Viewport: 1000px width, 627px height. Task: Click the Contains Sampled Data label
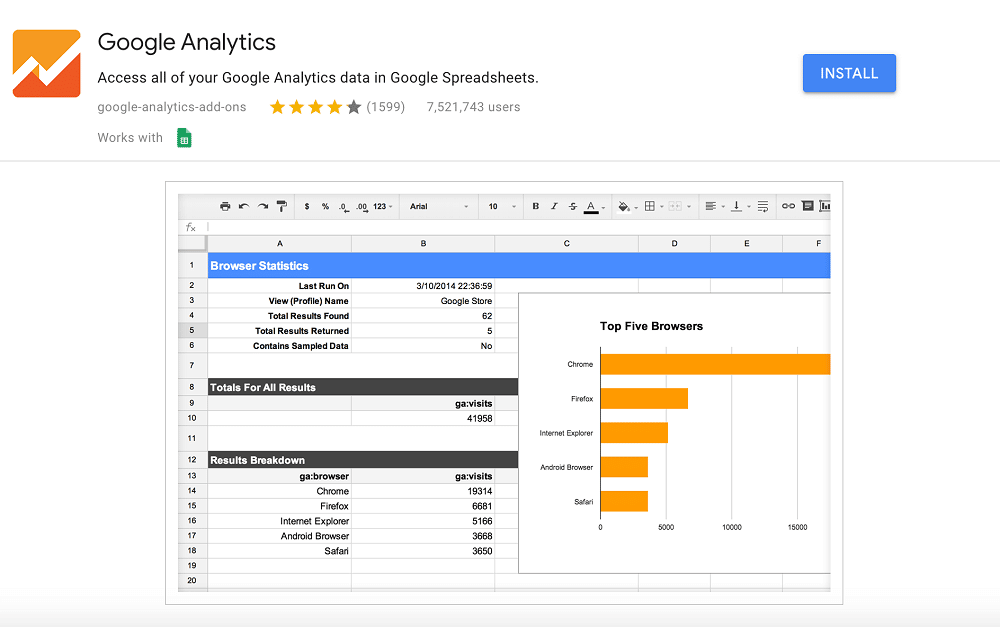[300, 346]
